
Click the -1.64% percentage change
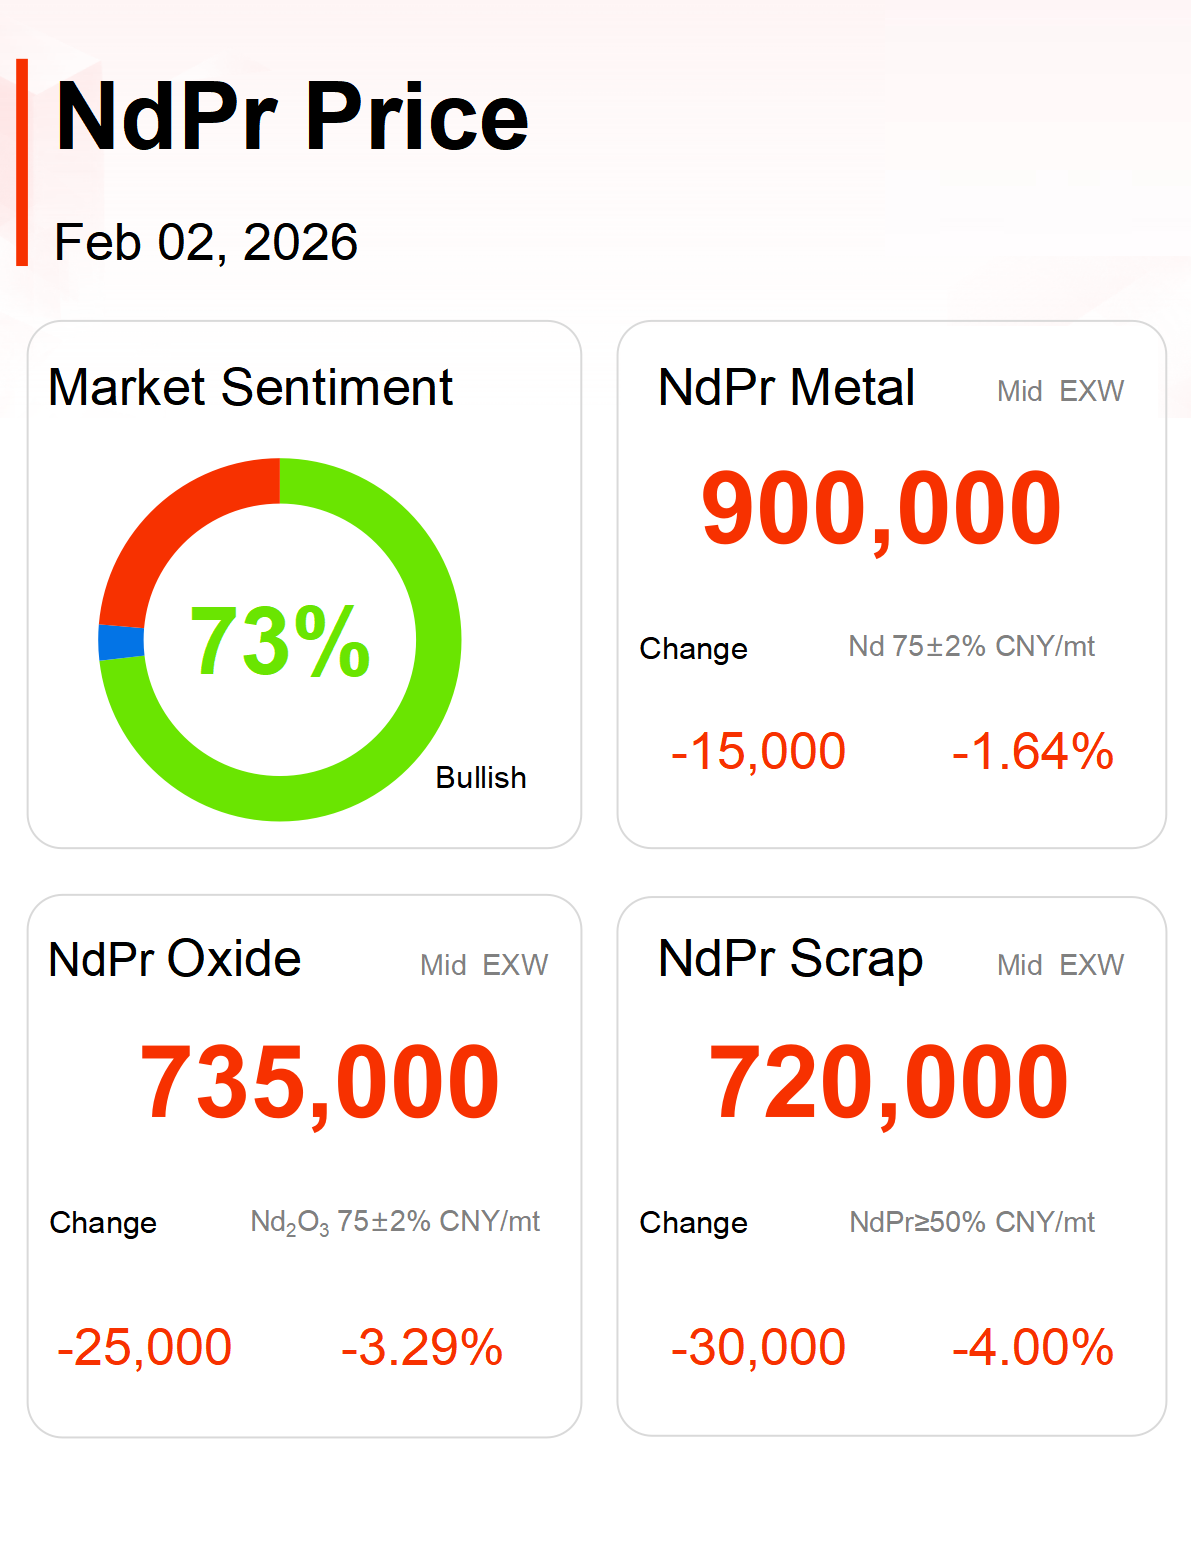point(1032,752)
